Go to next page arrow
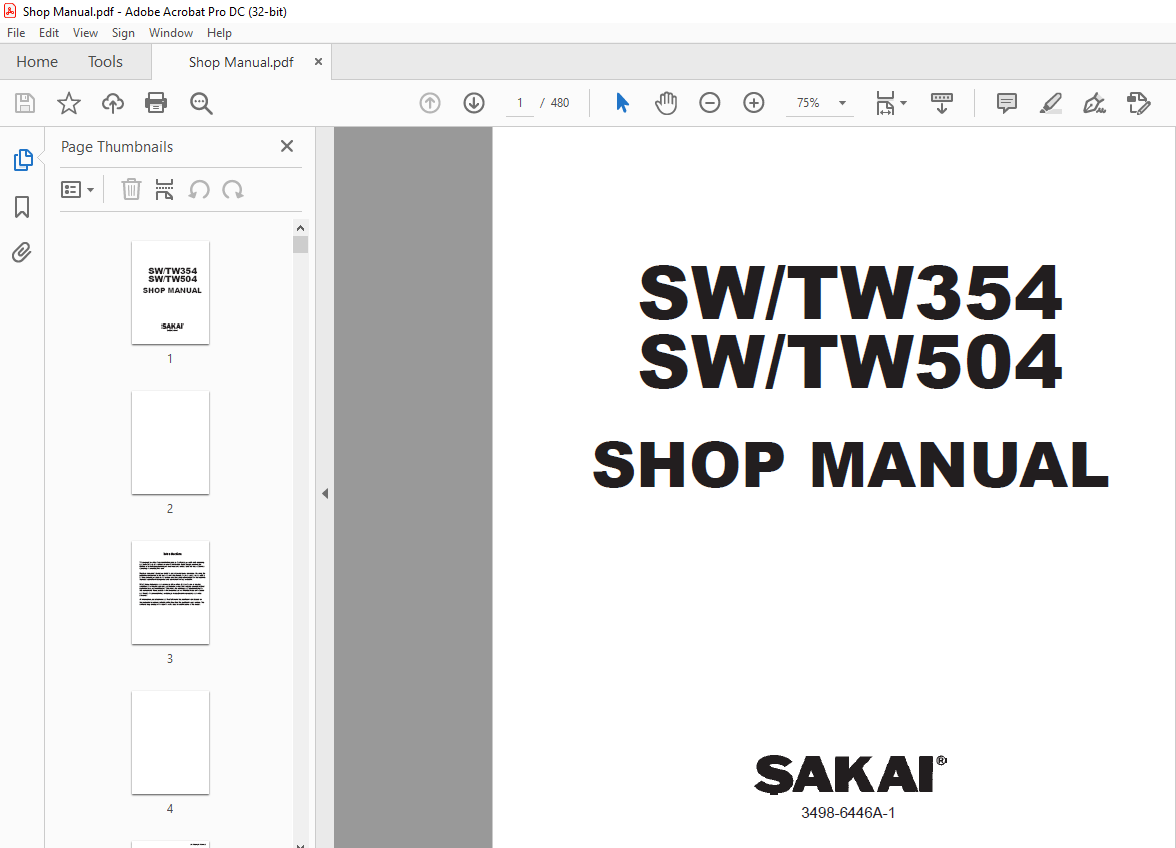1176x848 pixels. [x=474, y=103]
